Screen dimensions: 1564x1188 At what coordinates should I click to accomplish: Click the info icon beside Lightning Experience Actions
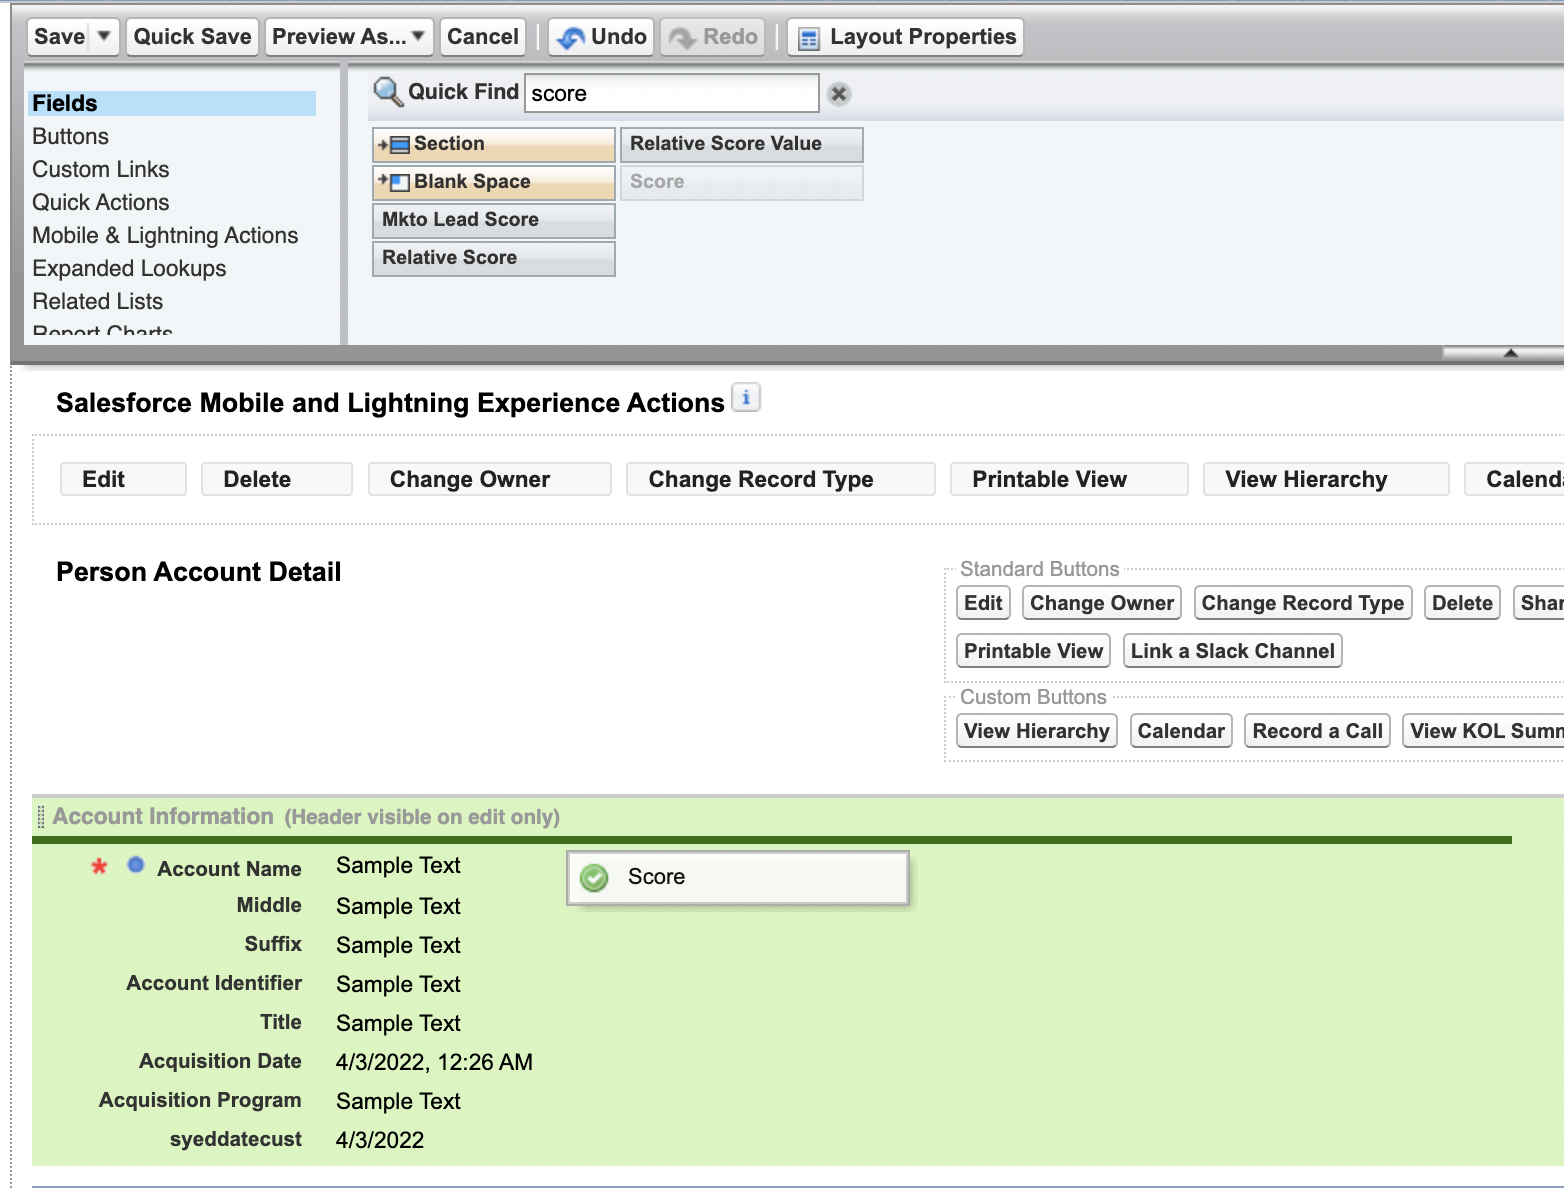[746, 398]
